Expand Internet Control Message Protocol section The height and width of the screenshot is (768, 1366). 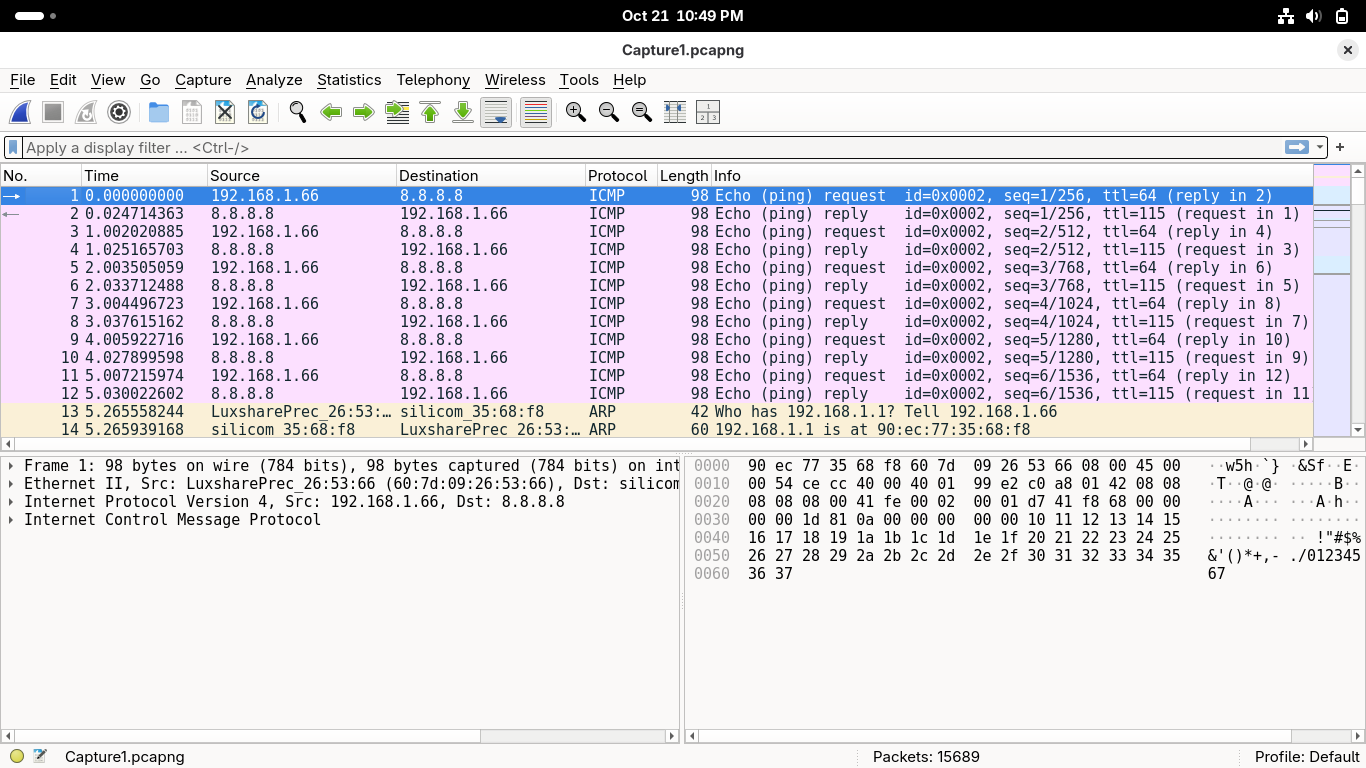tap(11, 520)
